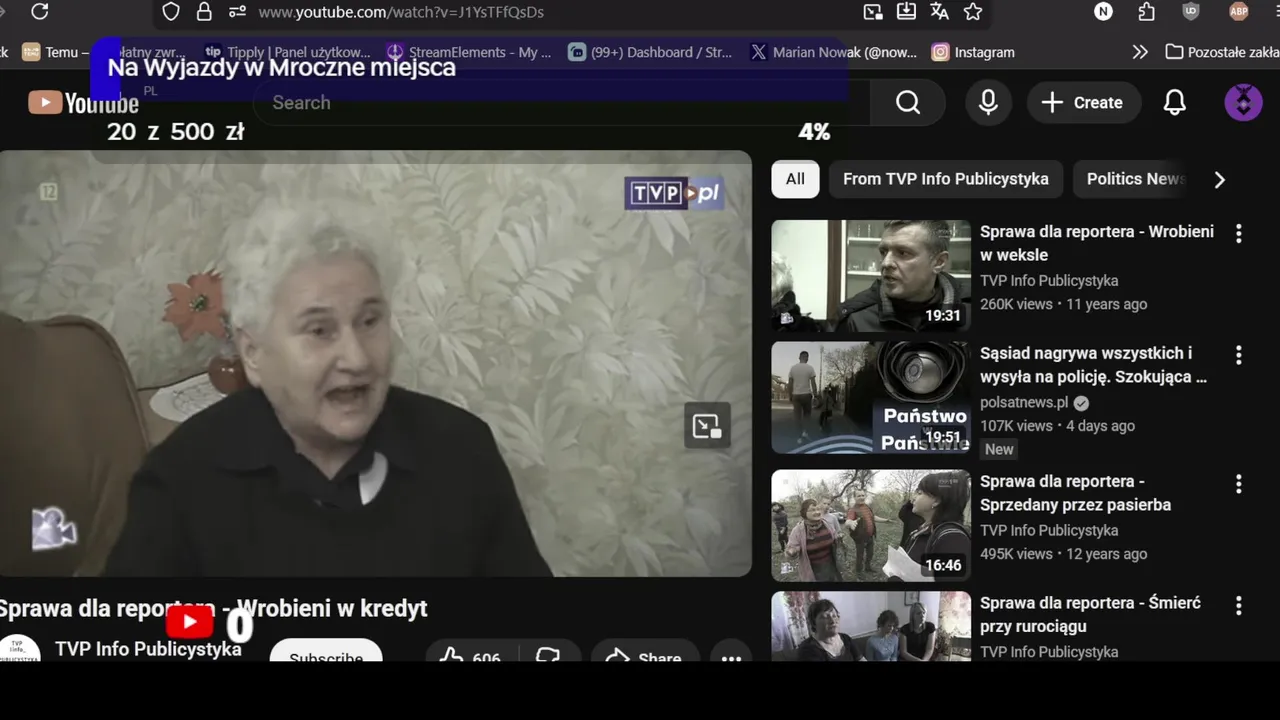Viewport: 1280px width, 720px height.
Task: Open the Sąsiad nagrywa wszystkich video thumbnail
Action: click(871, 398)
